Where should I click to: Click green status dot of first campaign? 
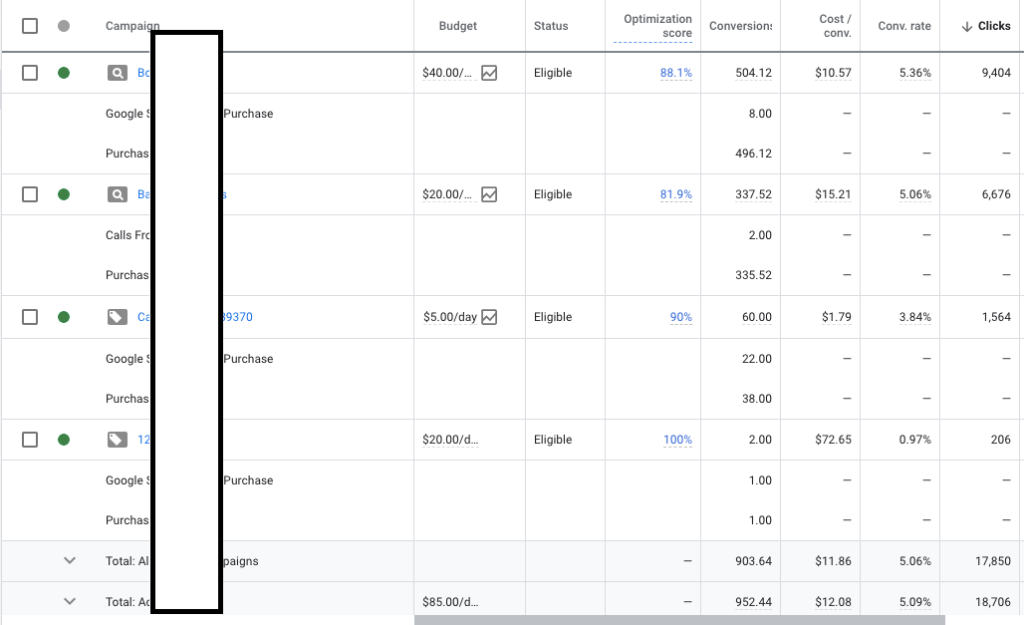point(64,73)
